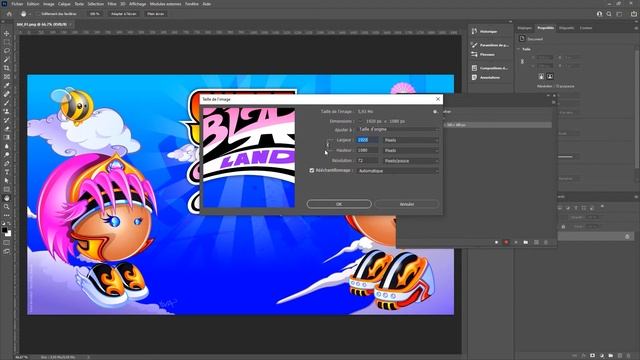The width and height of the screenshot is (640, 360).
Task: Select the Move tool
Action: pyautogui.click(x=7, y=33)
